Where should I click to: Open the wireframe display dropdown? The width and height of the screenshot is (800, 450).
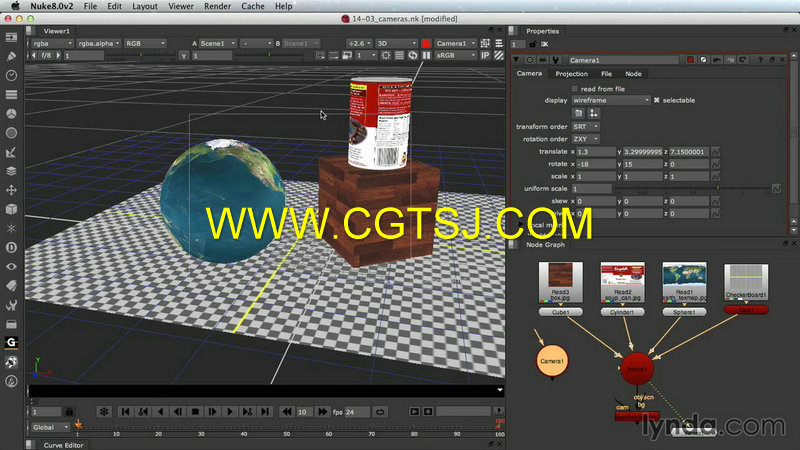click(611, 101)
